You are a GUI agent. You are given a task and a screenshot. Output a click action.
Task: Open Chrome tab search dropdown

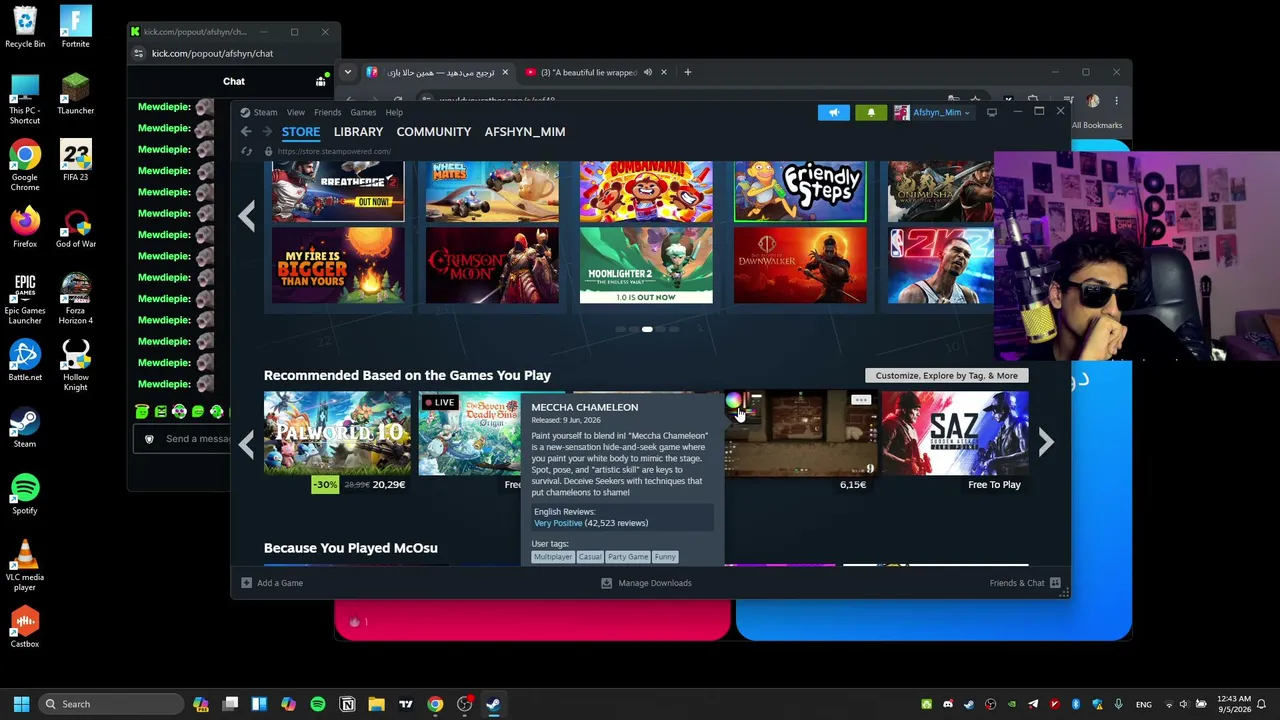pyautogui.click(x=348, y=72)
